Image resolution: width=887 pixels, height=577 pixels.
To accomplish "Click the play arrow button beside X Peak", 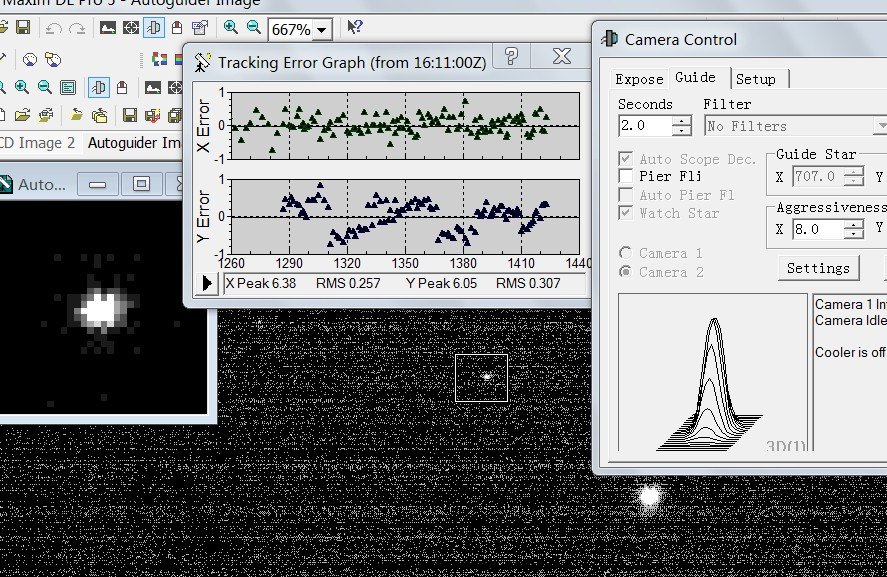I will click(207, 283).
